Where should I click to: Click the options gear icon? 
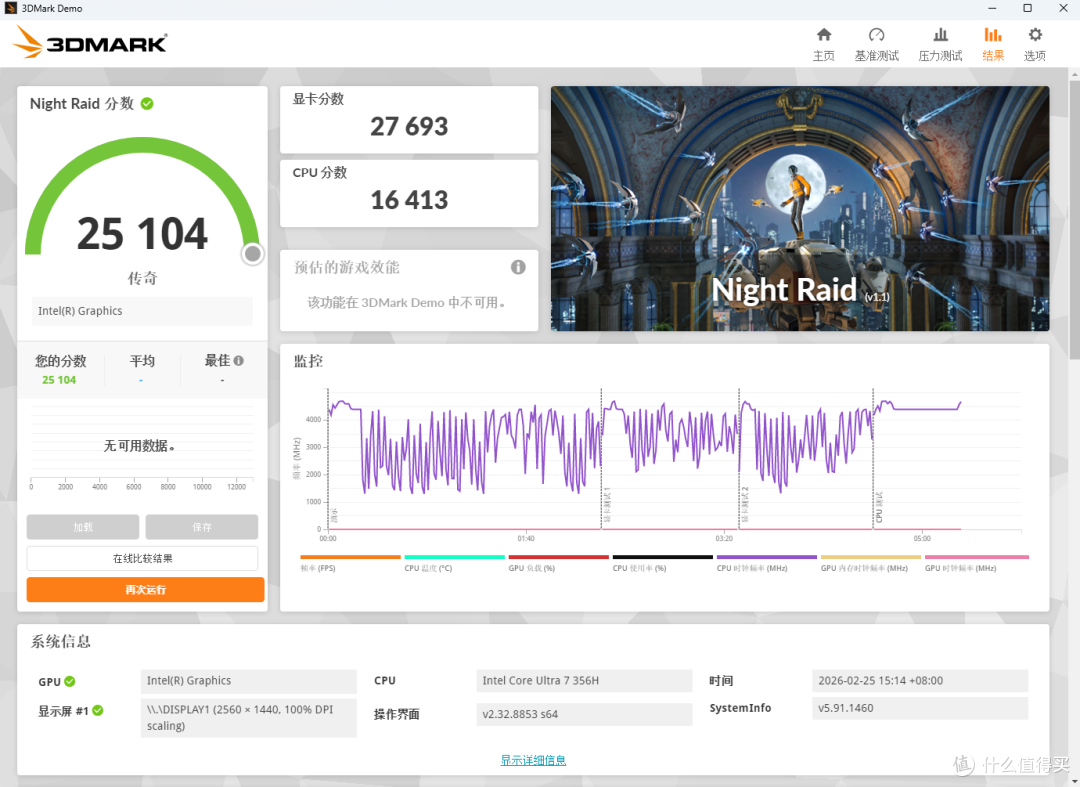click(1035, 34)
